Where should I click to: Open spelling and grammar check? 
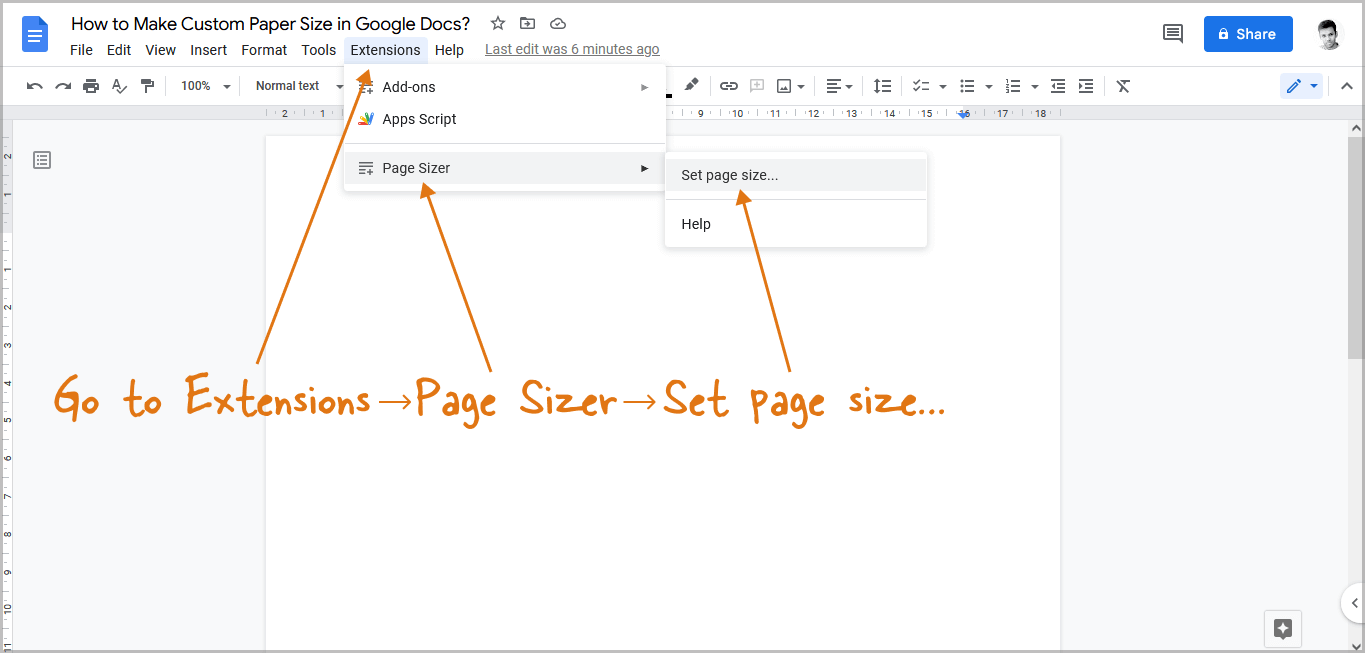pyautogui.click(x=119, y=86)
